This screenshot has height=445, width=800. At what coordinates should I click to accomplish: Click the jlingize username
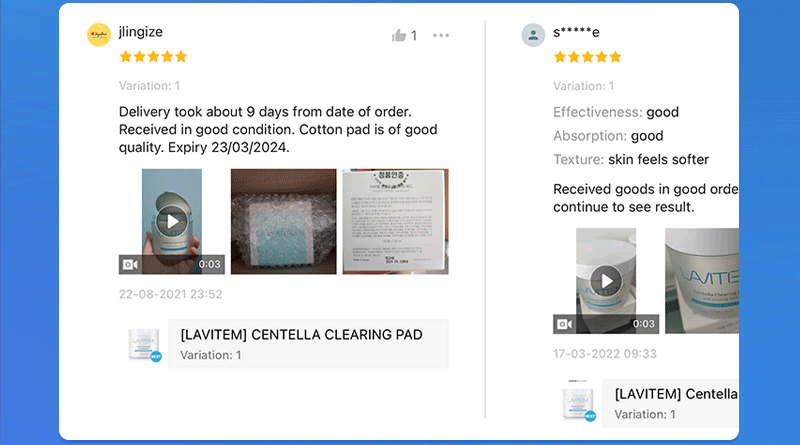pos(141,32)
